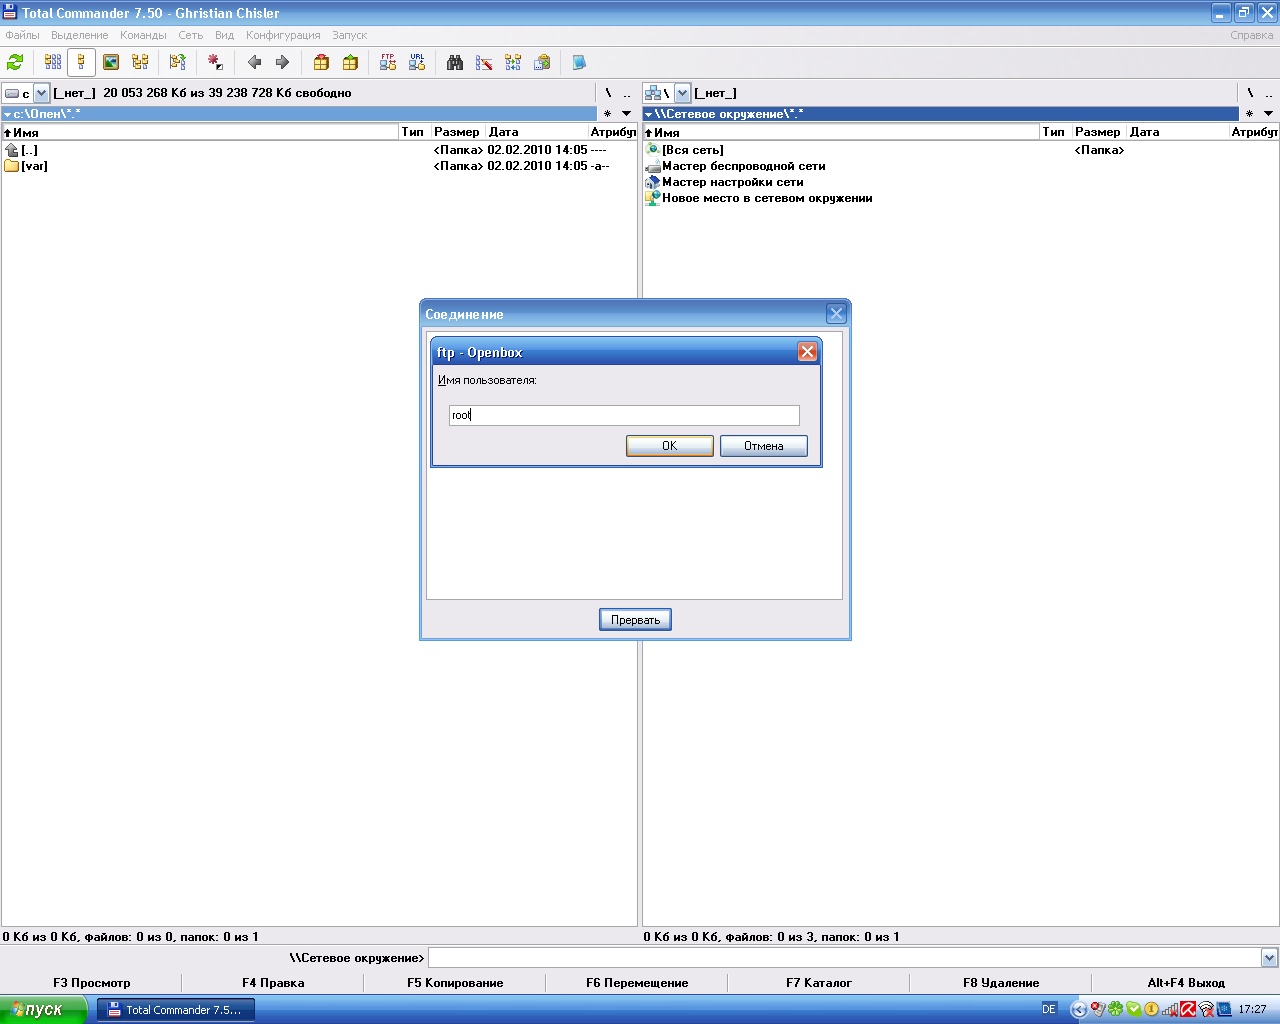This screenshot has width=1280, height=1024.
Task: Click the F8 Удаление button
Action: pyautogui.click(x=1001, y=983)
